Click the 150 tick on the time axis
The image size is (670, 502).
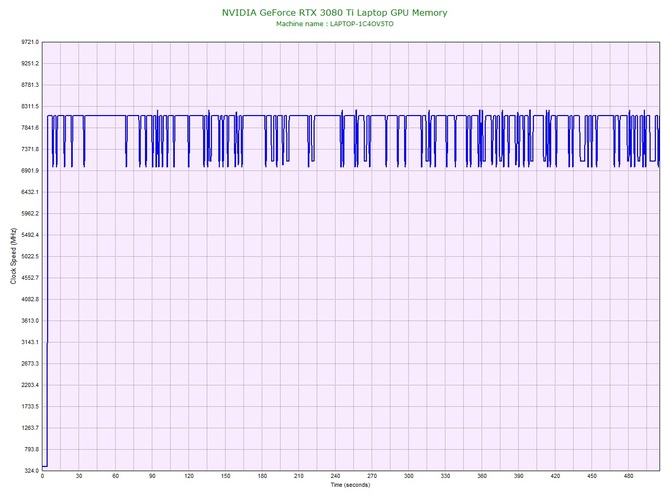(226, 476)
